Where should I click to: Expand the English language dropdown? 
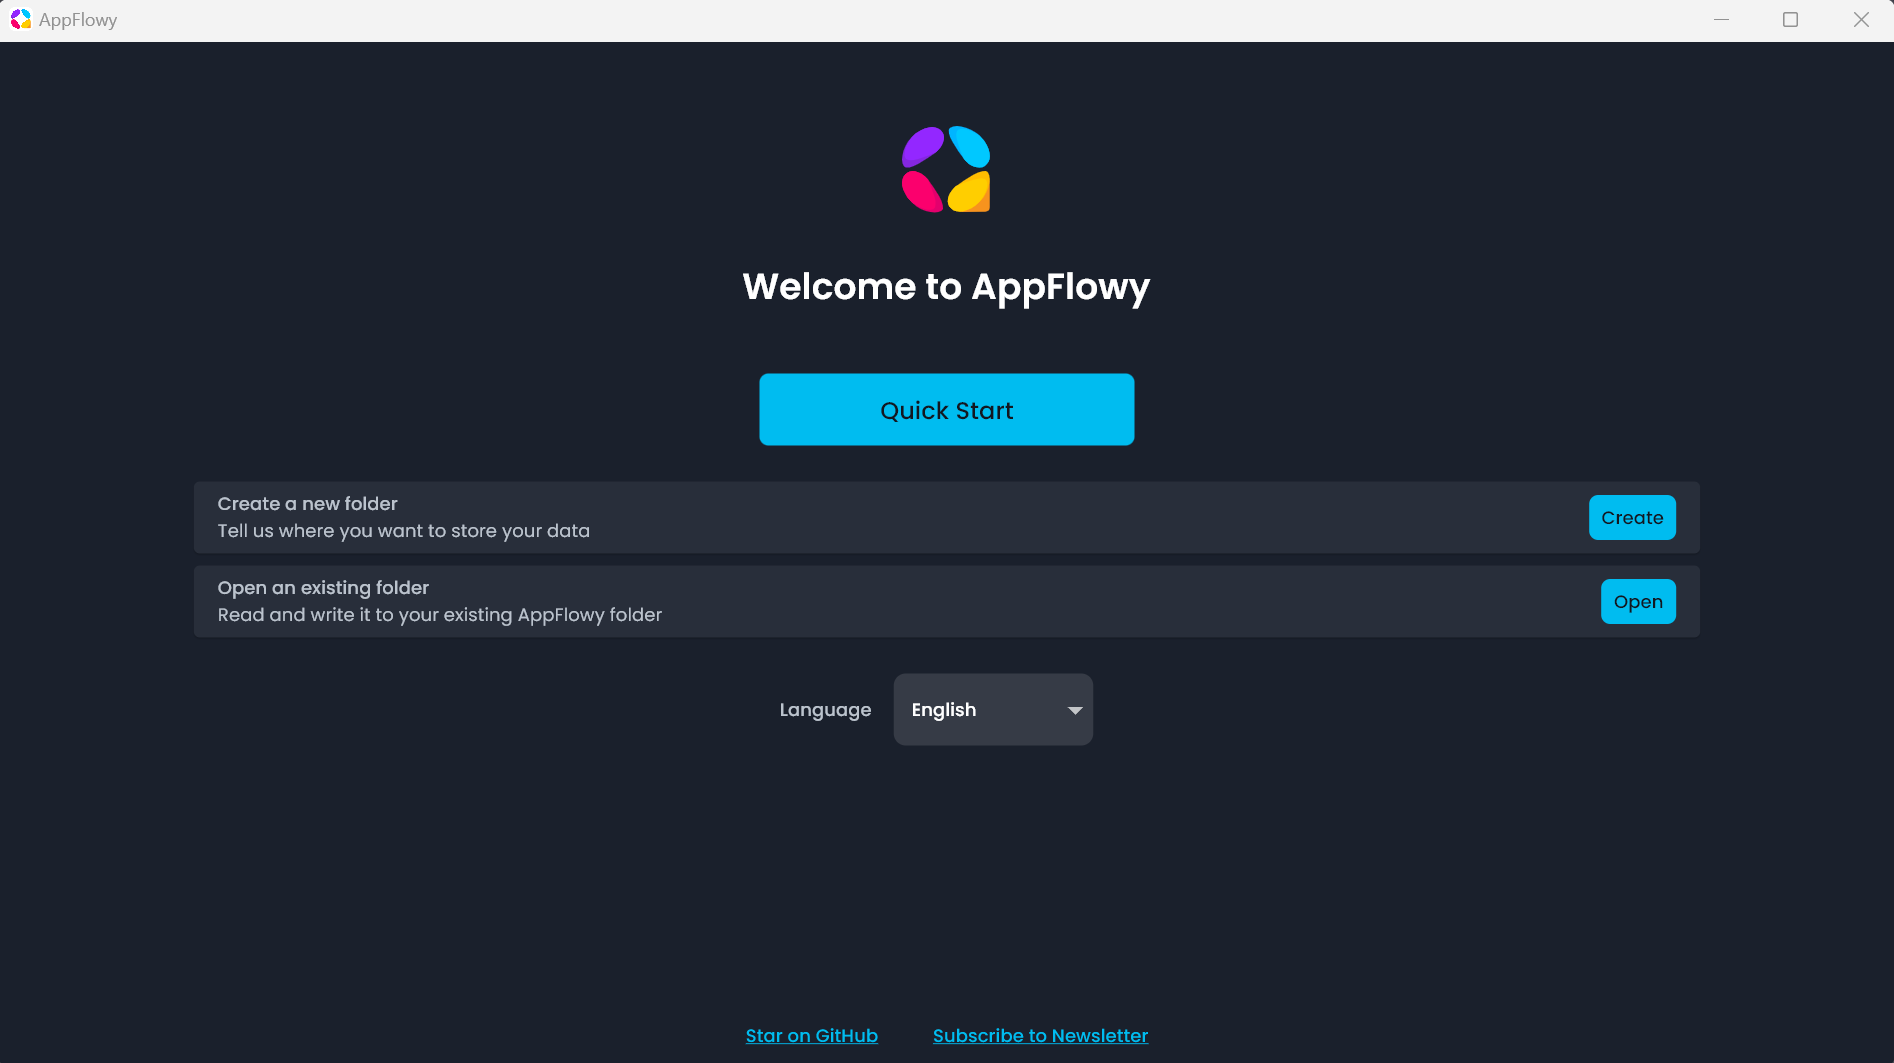993,709
